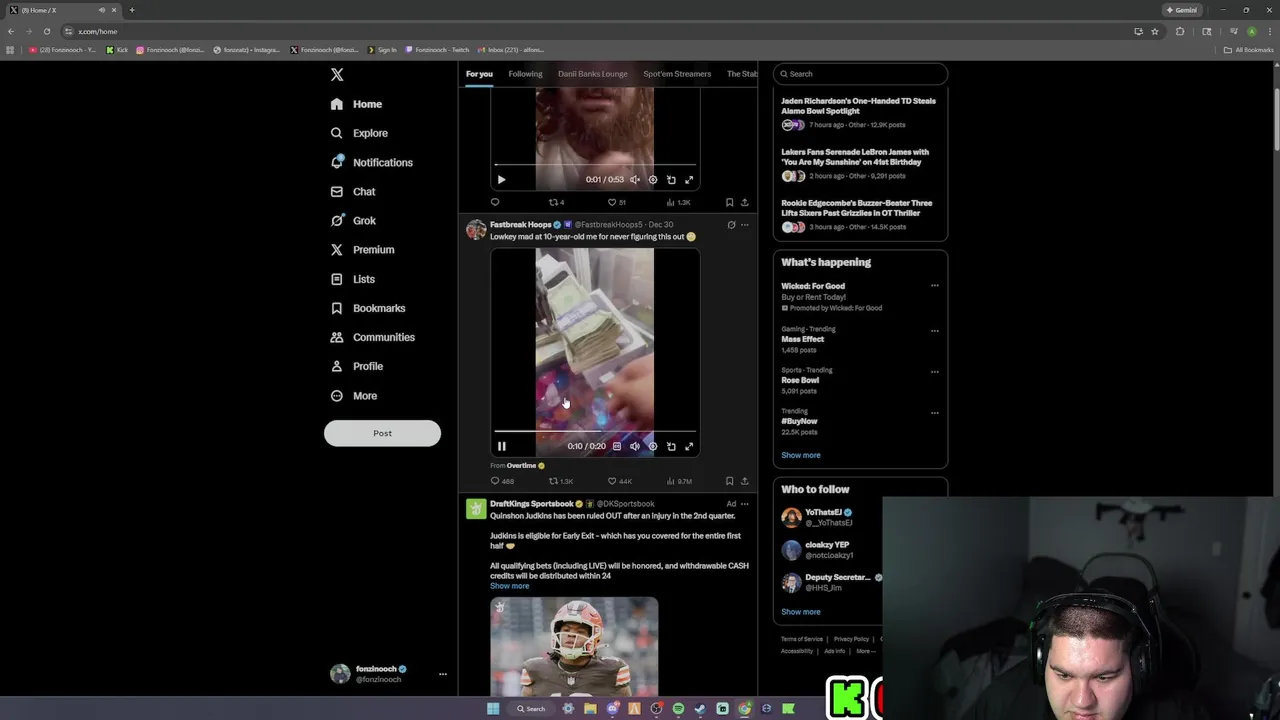Toggle captions on the 0:20 video
This screenshot has height=720, width=1280.
point(617,446)
